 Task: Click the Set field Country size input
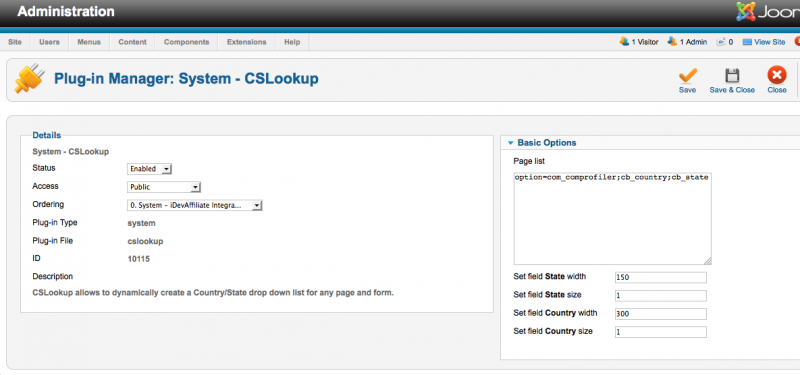coord(661,332)
